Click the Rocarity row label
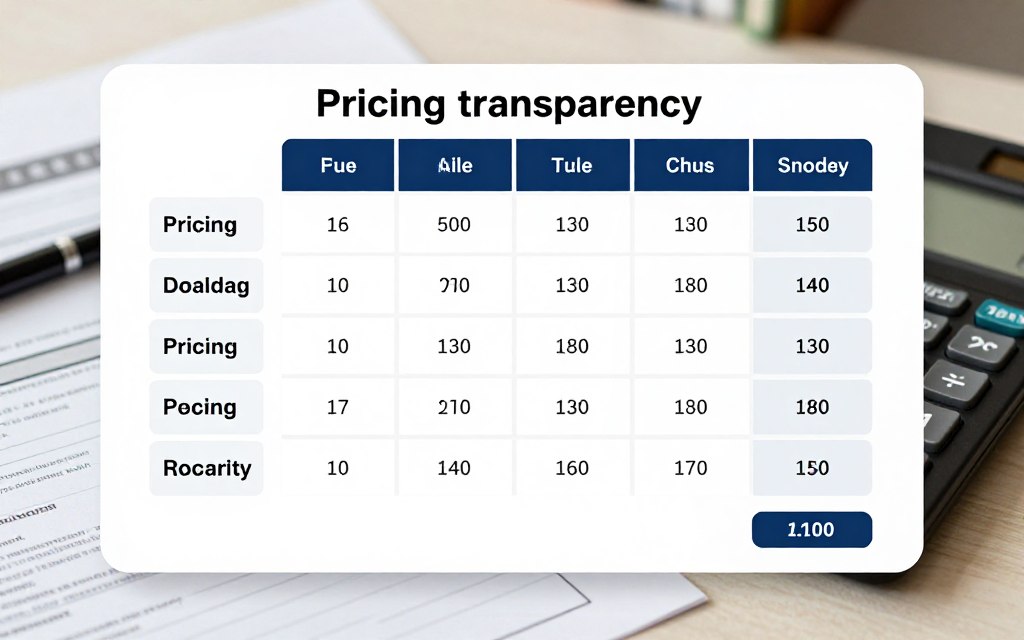Image resolution: width=1024 pixels, height=640 pixels. point(207,468)
